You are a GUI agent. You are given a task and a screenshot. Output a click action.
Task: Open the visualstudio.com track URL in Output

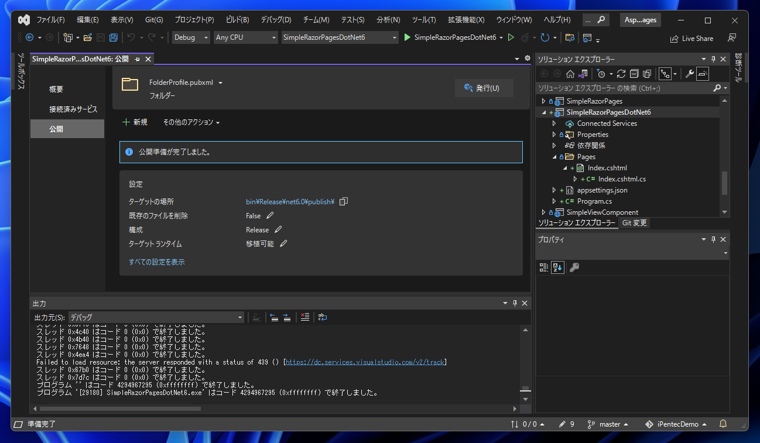click(365, 362)
